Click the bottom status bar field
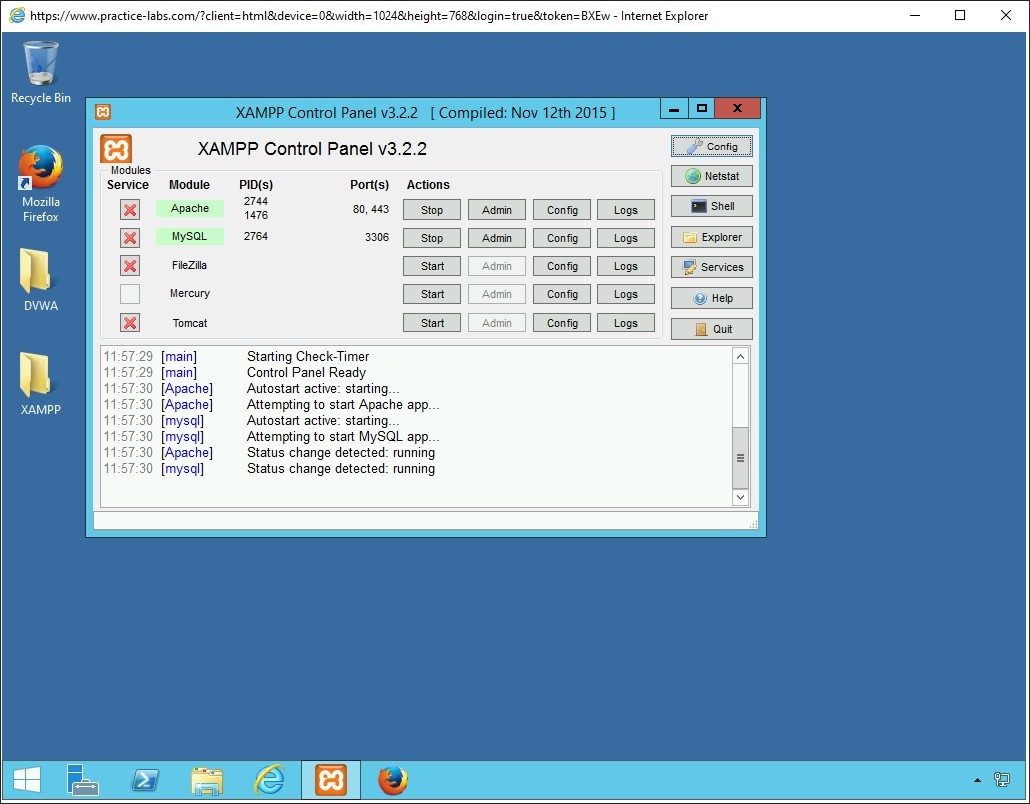The height and width of the screenshot is (804, 1030). (426, 521)
